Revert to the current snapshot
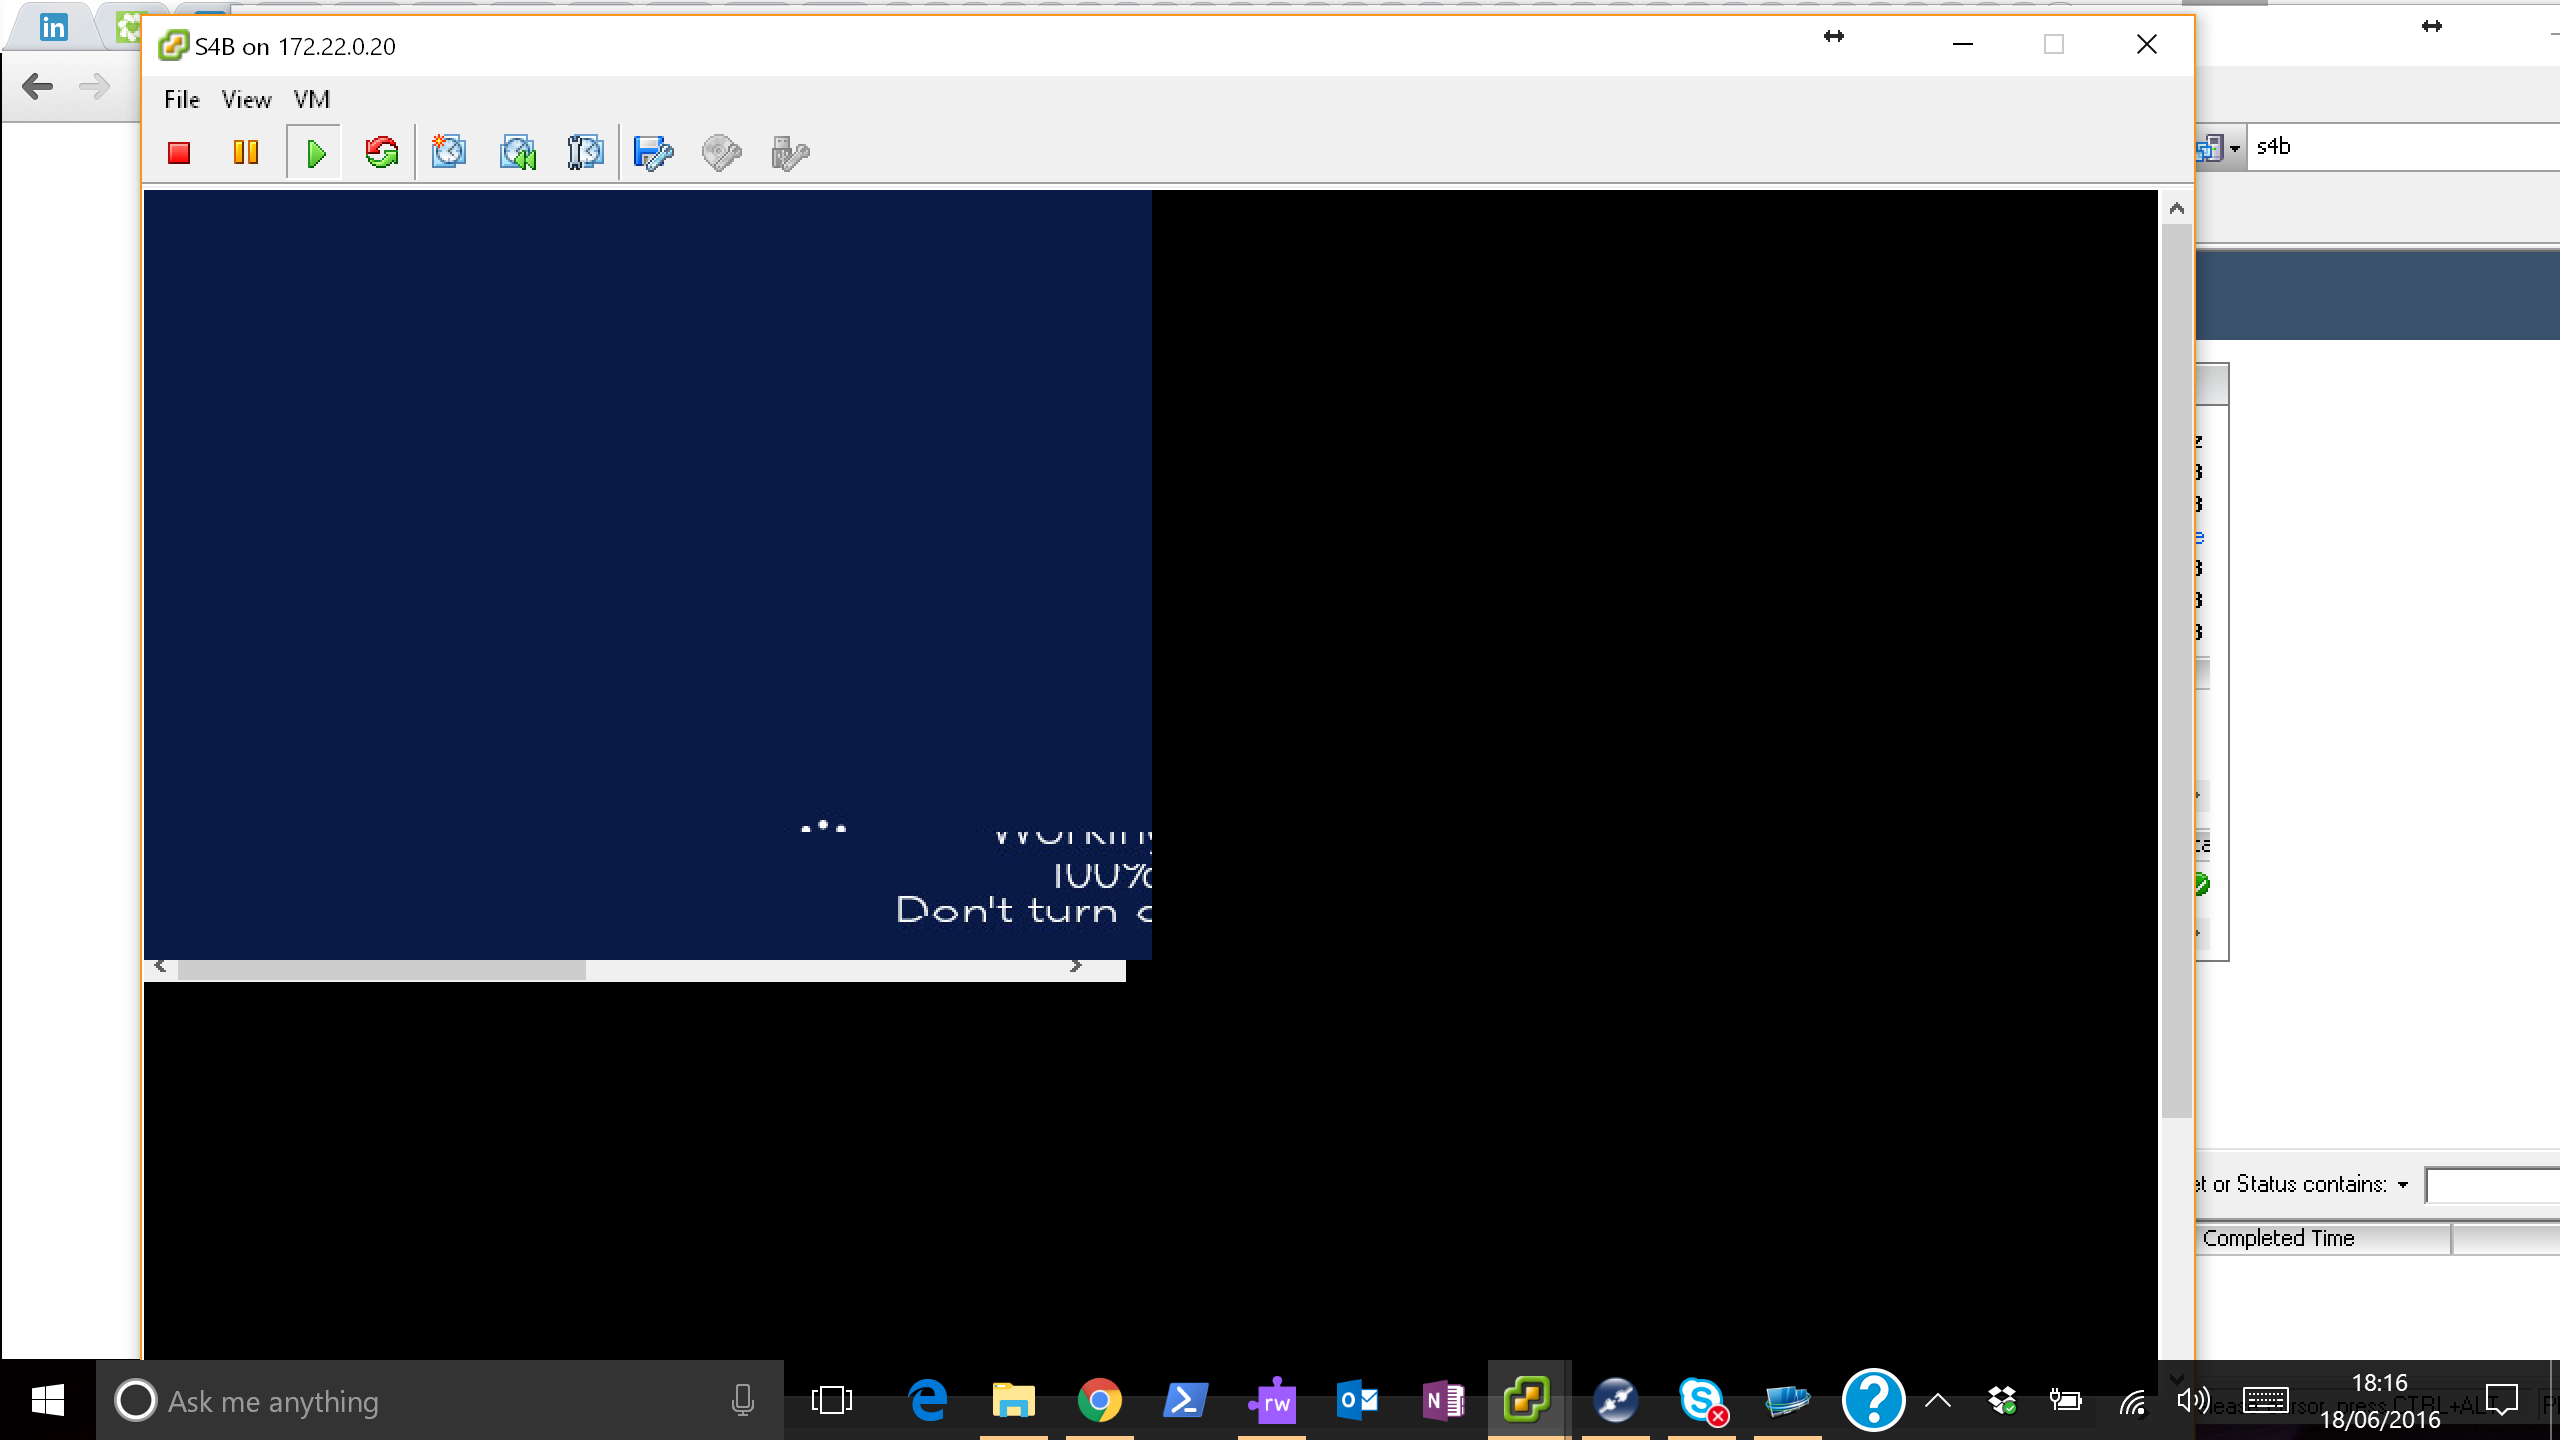Viewport: 2560px width, 1440px height. 516,152
